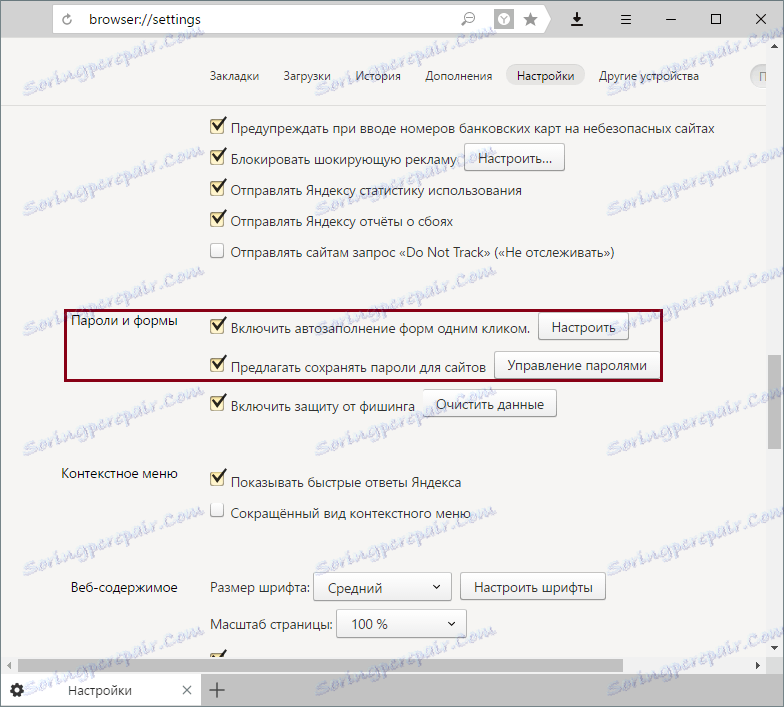Image resolution: width=784 pixels, height=707 pixels.
Task: Click the search magnifier icon in address bar
Action: (468, 20)
